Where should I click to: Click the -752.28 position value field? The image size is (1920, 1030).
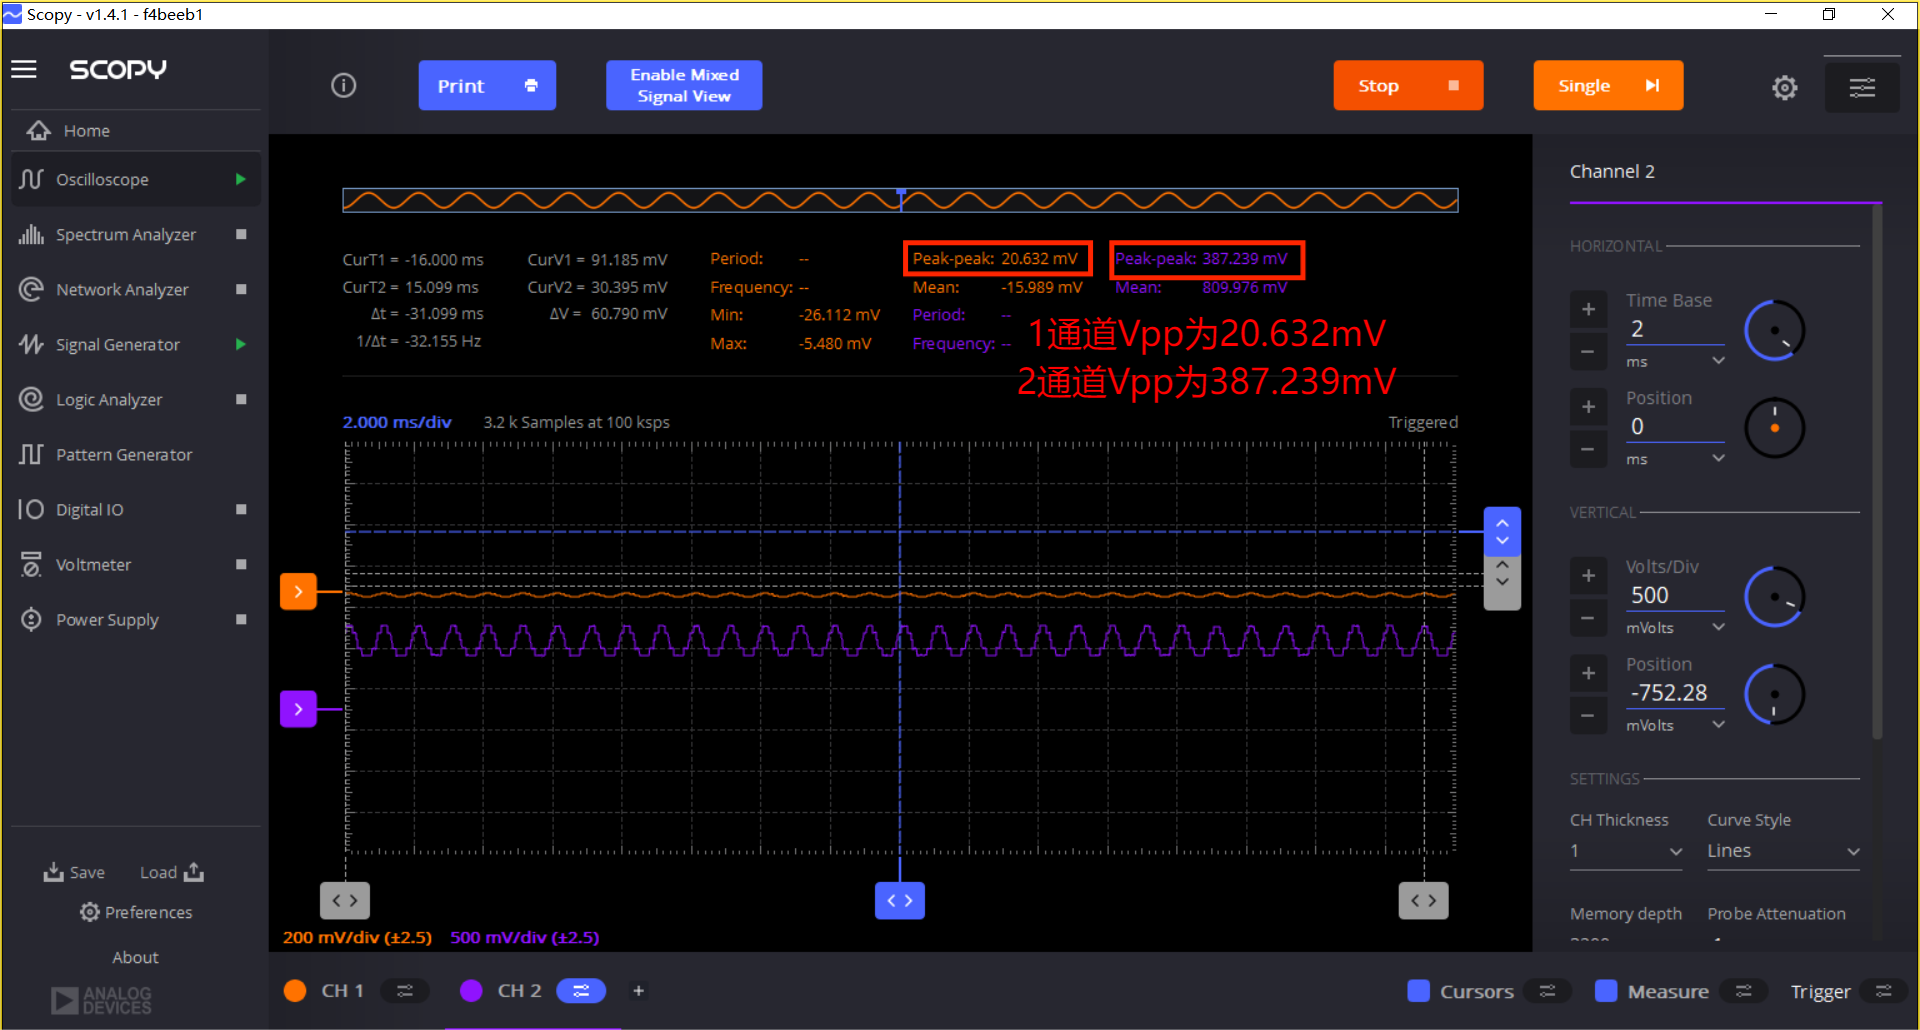tap(1675, 692)
